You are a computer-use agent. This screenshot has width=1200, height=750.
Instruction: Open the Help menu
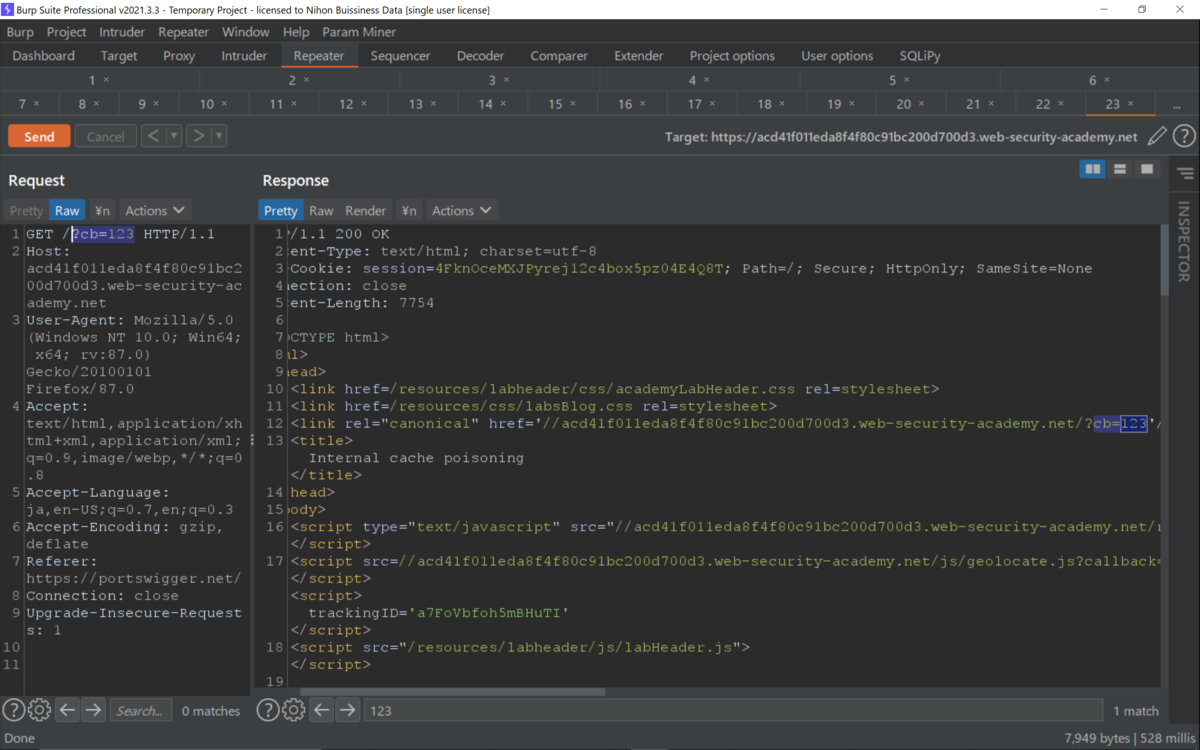point(296,32)
